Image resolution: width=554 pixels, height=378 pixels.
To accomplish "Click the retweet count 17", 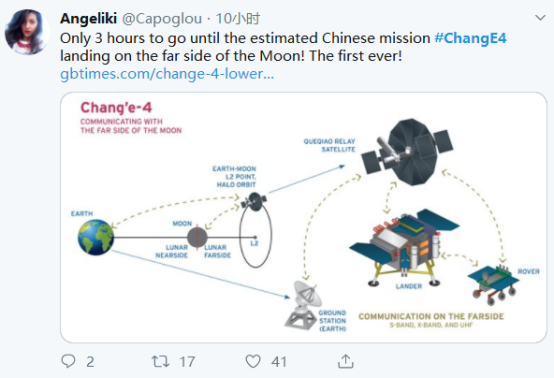I will click(187, 362).
